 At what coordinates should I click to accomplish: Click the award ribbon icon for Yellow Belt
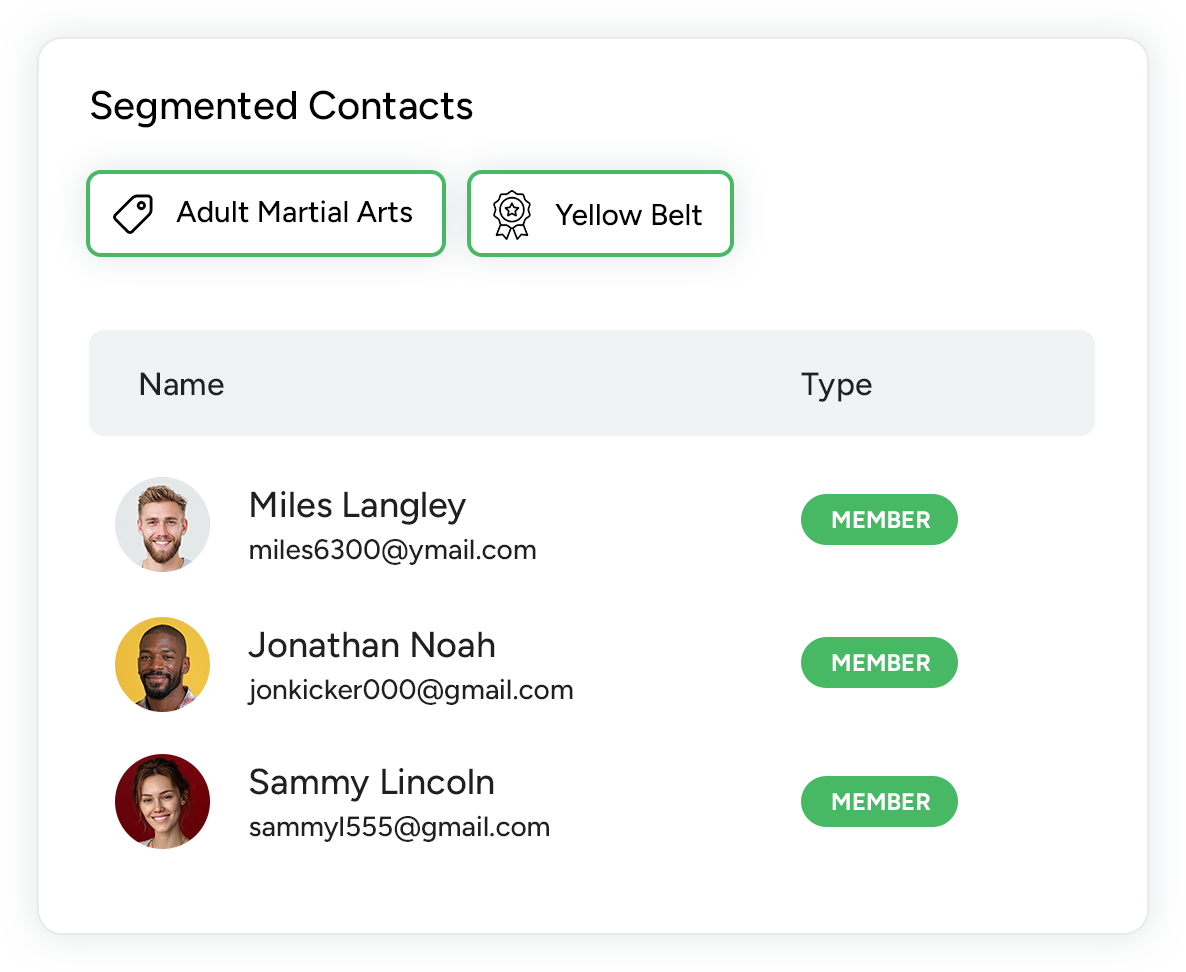point(512,214)
